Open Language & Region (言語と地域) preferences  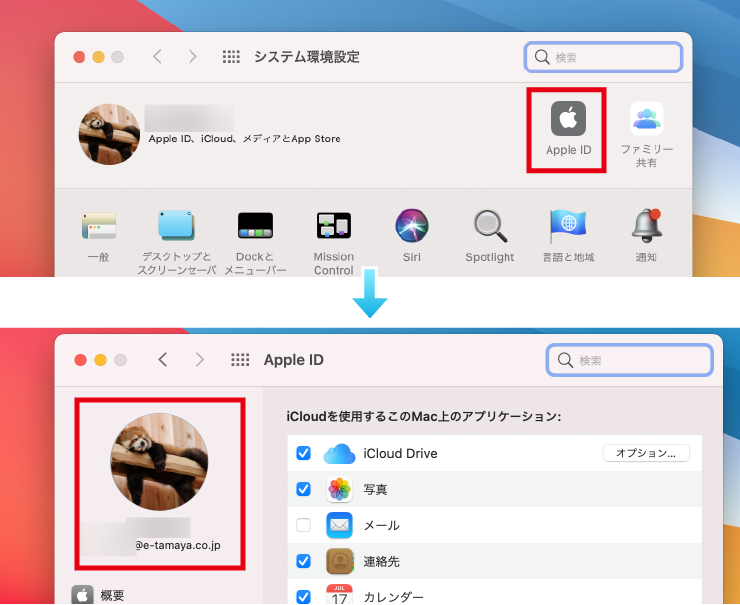pyautogui.click(x=568, y=226)
